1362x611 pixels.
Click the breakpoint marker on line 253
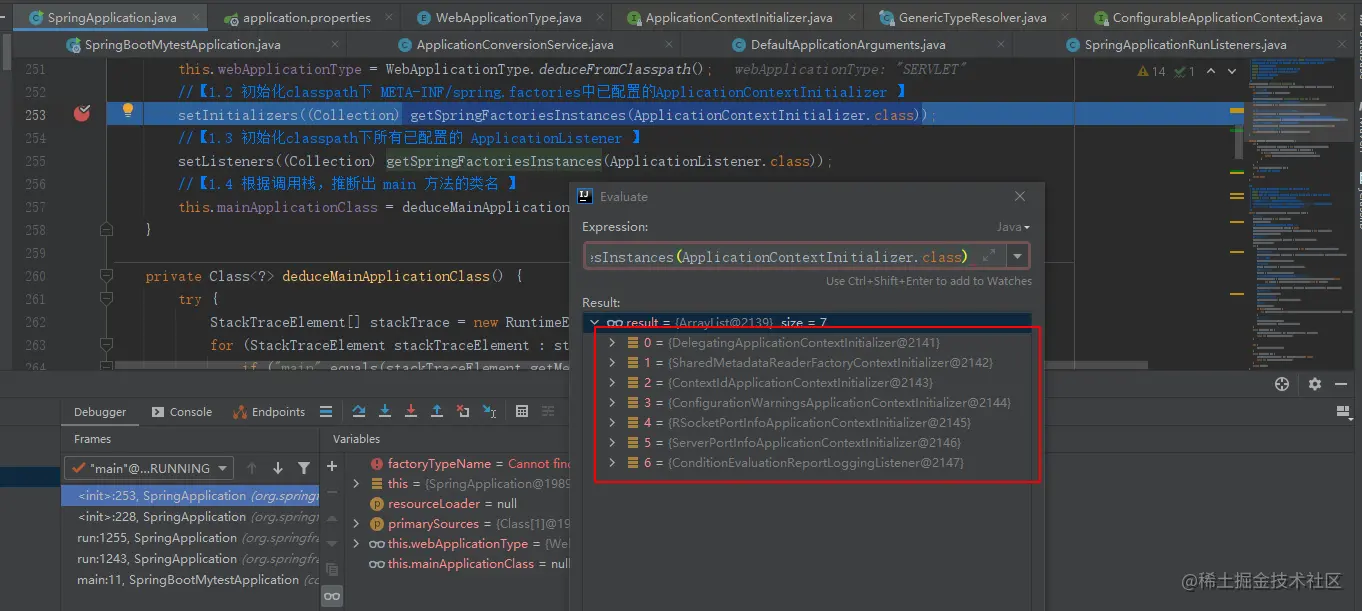pyautogui.click(x=82, y=114)
